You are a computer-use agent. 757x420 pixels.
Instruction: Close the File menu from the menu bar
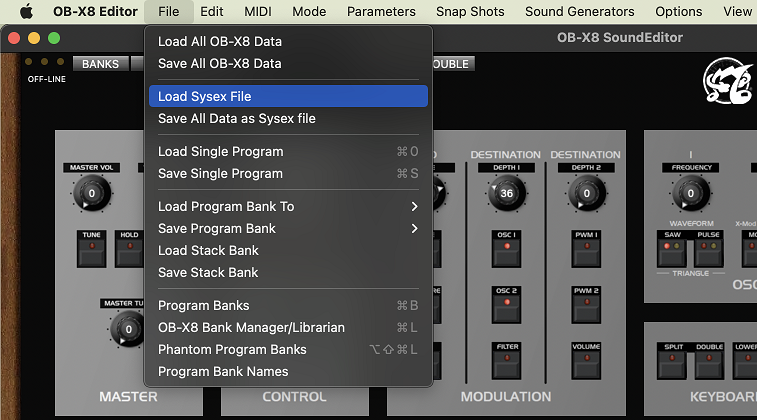[168, 11]
